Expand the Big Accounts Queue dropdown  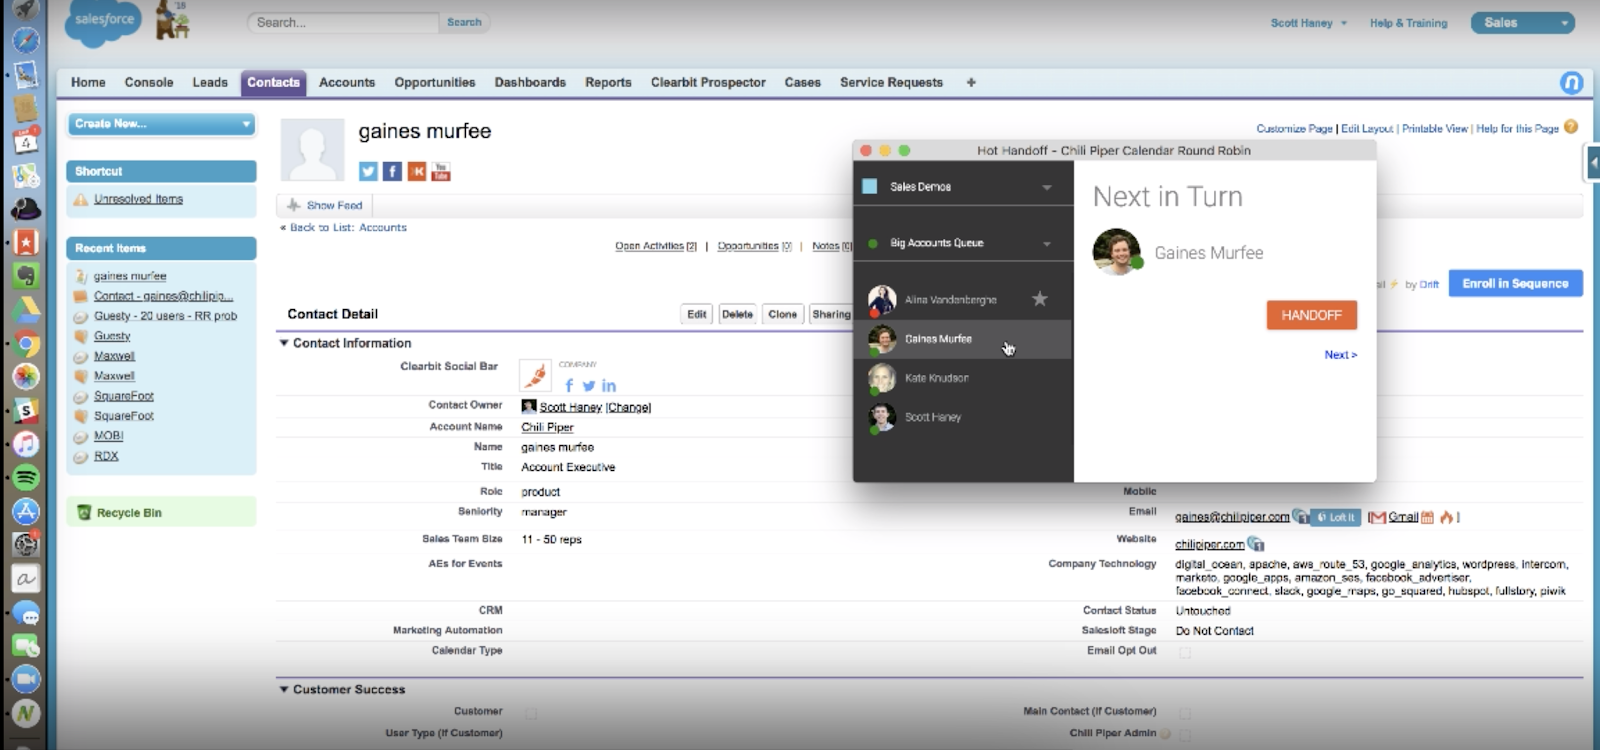(962, 243)
